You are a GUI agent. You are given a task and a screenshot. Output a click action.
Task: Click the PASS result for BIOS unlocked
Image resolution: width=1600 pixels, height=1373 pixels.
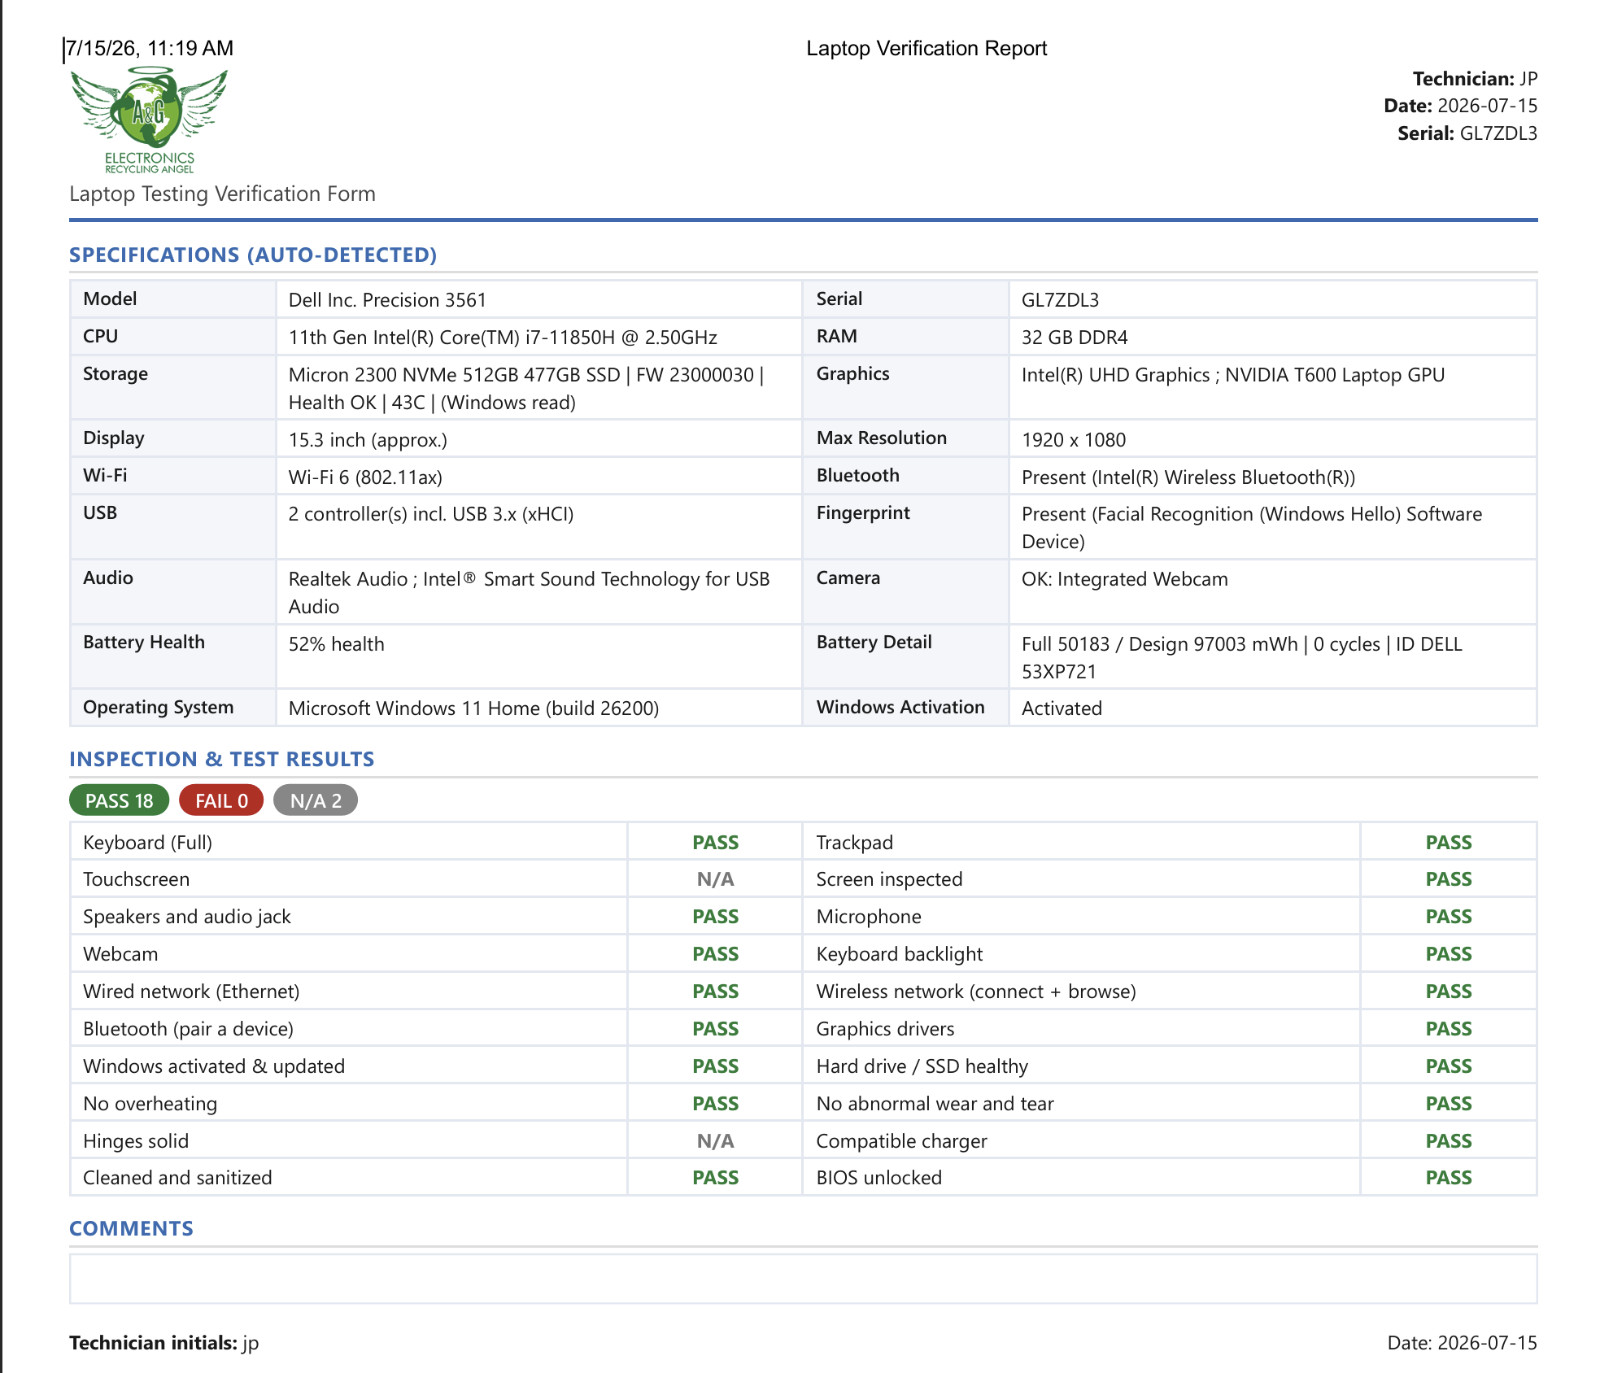1448,1178
